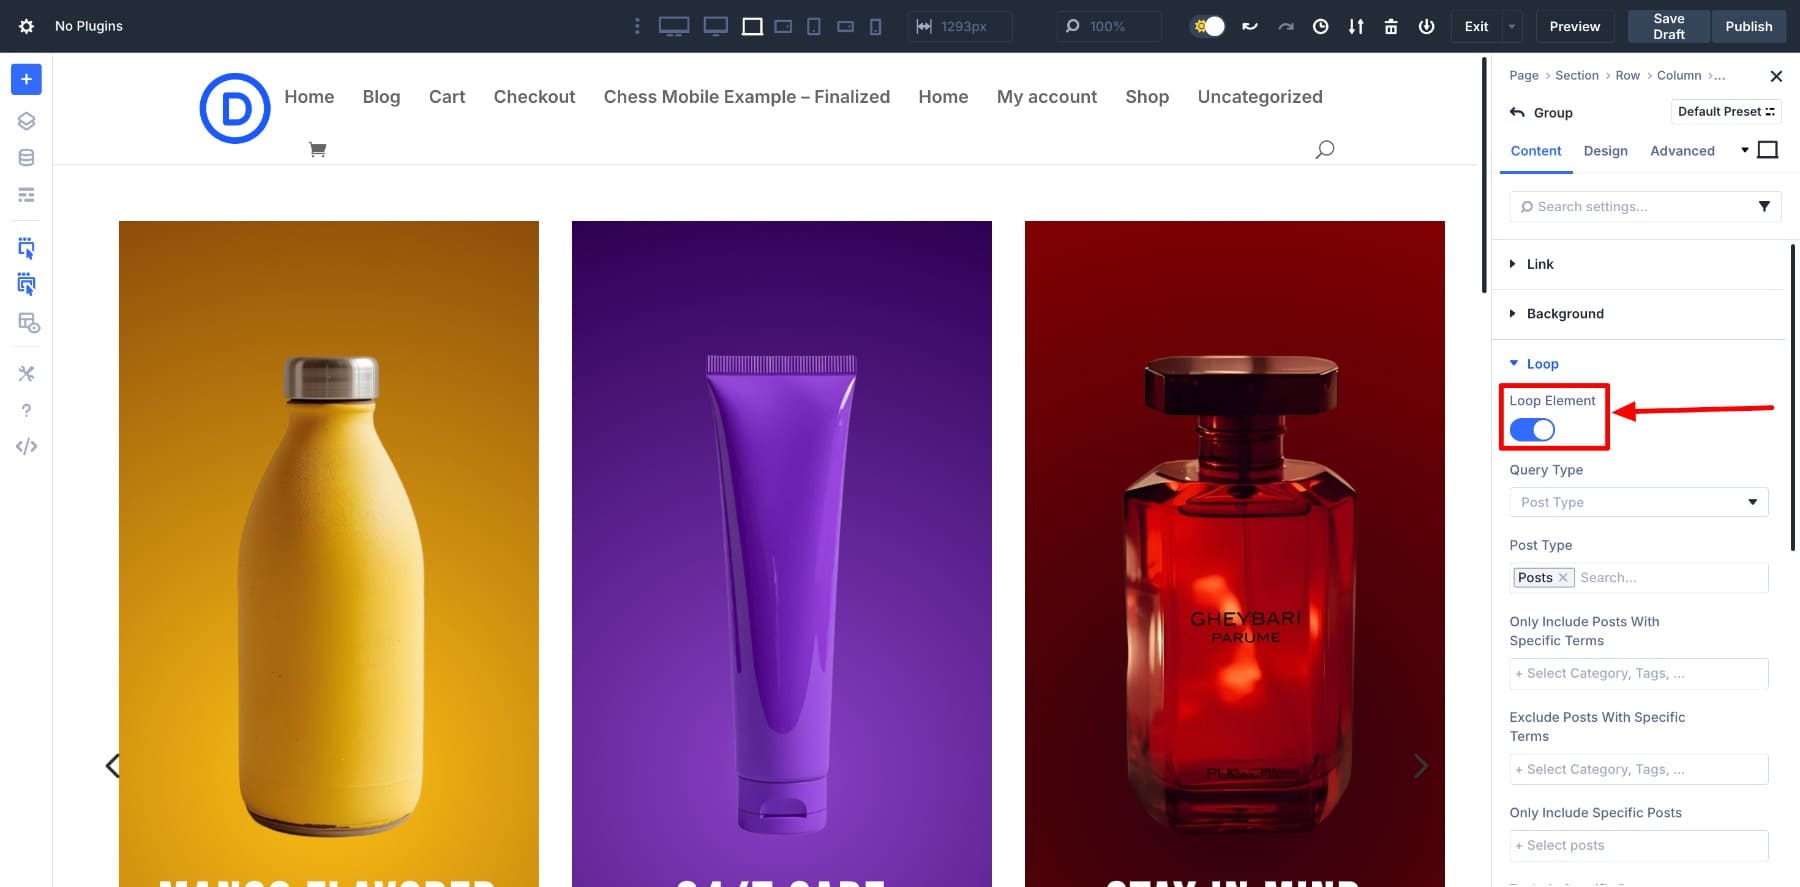Open the code editor brackets icon
The width and height of the screenshot is (1800, 887).
pos(26,446)
